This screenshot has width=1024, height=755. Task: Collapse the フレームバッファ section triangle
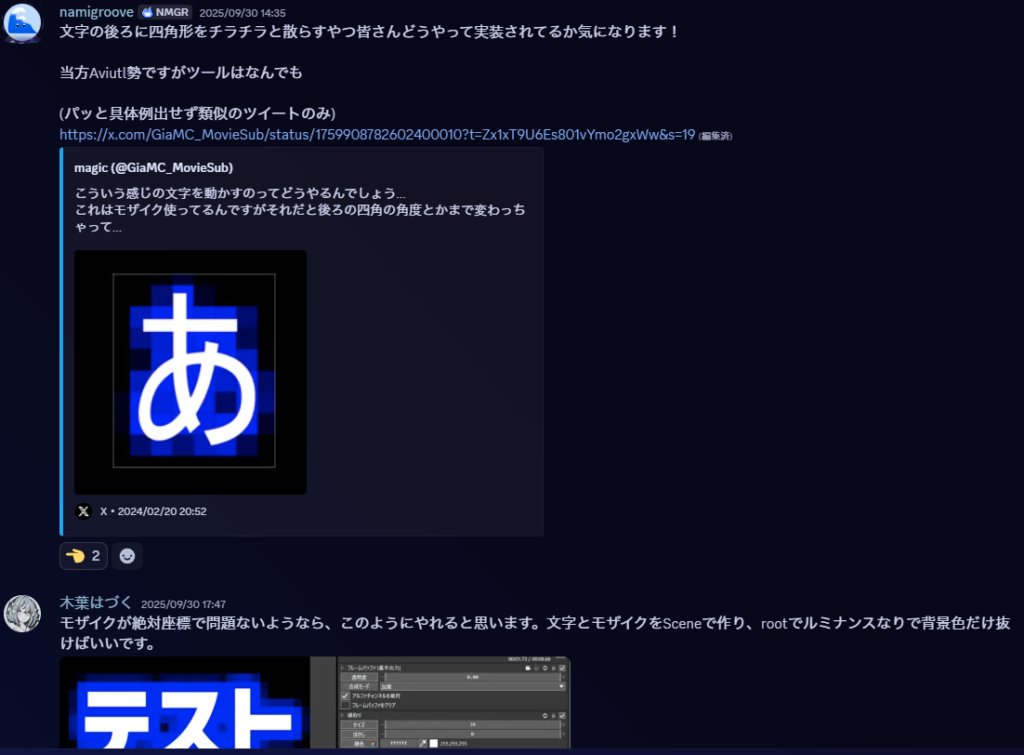pyautogui.click(x=343, y=667)
